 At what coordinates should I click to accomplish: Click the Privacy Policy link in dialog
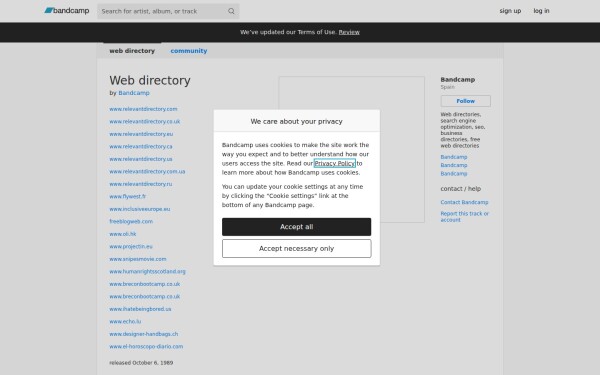click(x=334, y=163)
